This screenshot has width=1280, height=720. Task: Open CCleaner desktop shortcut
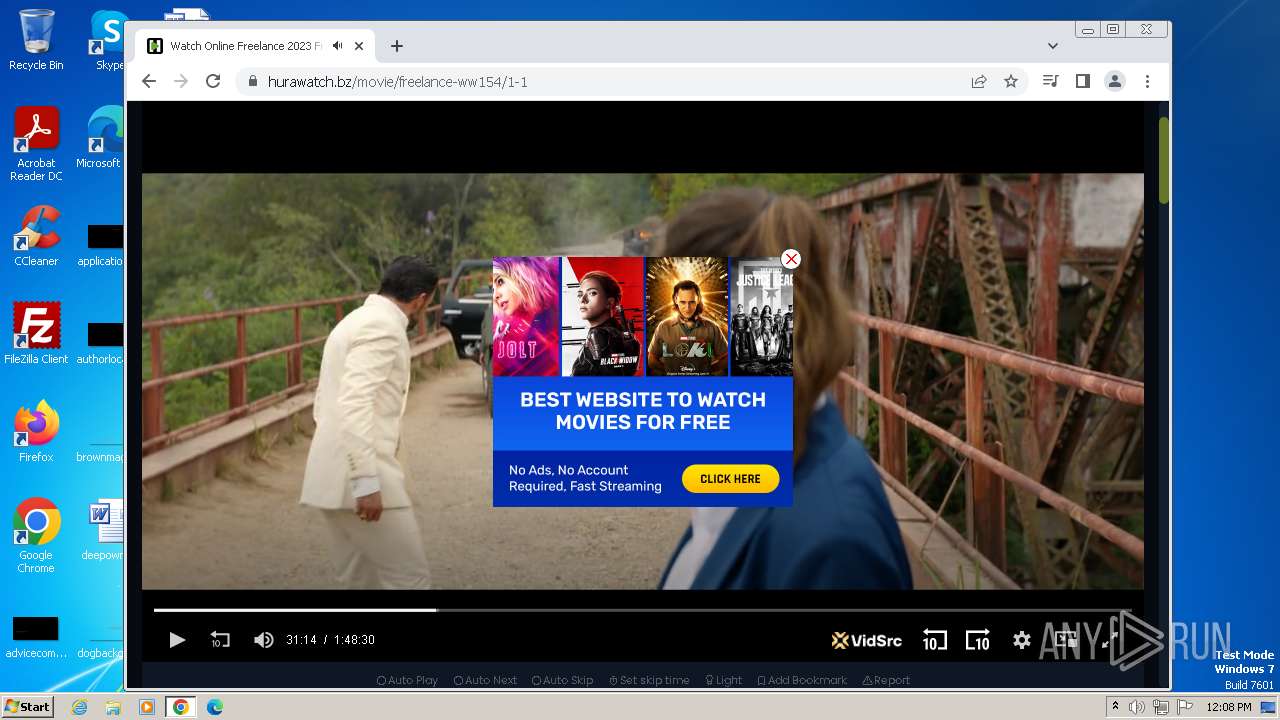click(x=36, y=237)
